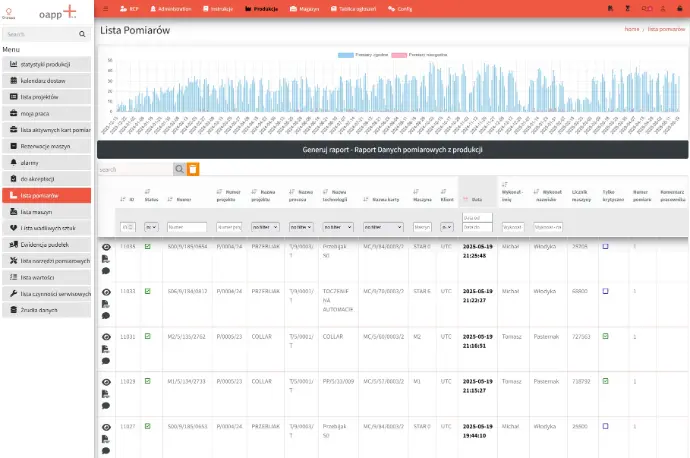
Task: Click the eye icon for measurement 11027
Action: pyautogui.click(x=106, y=427)
